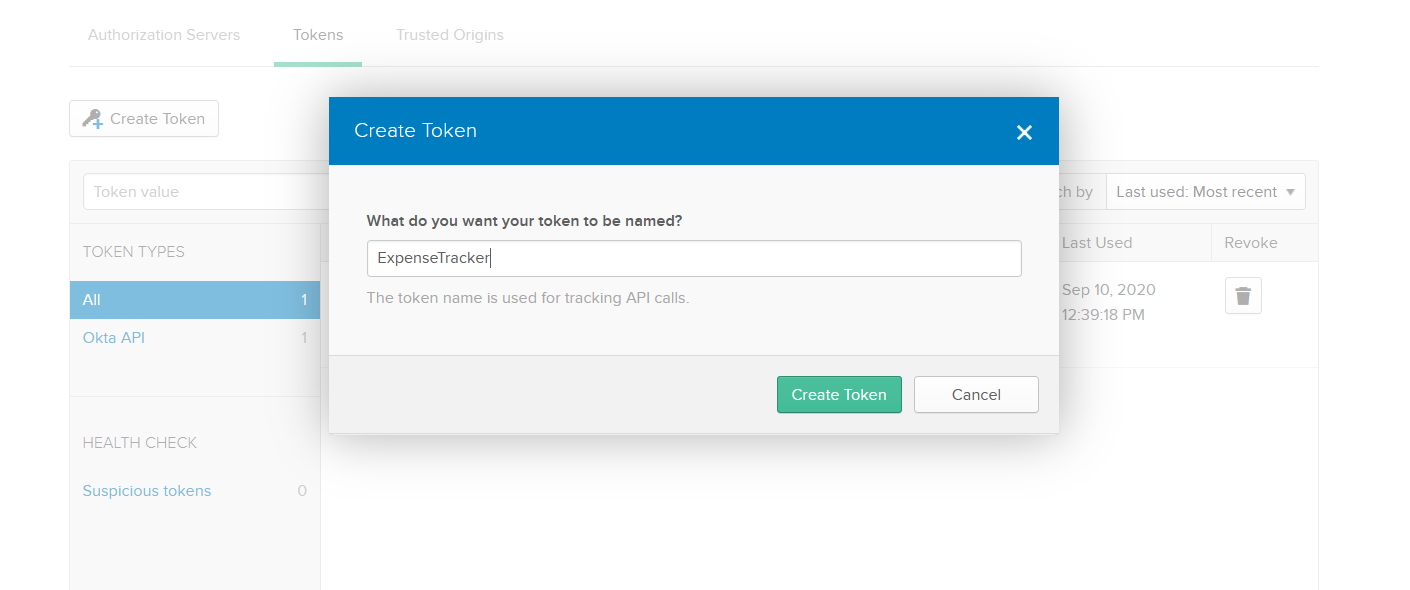Viewport: 1410px width, 590px height.
Task: Click the Token value search box
Action: coord(205,192)
